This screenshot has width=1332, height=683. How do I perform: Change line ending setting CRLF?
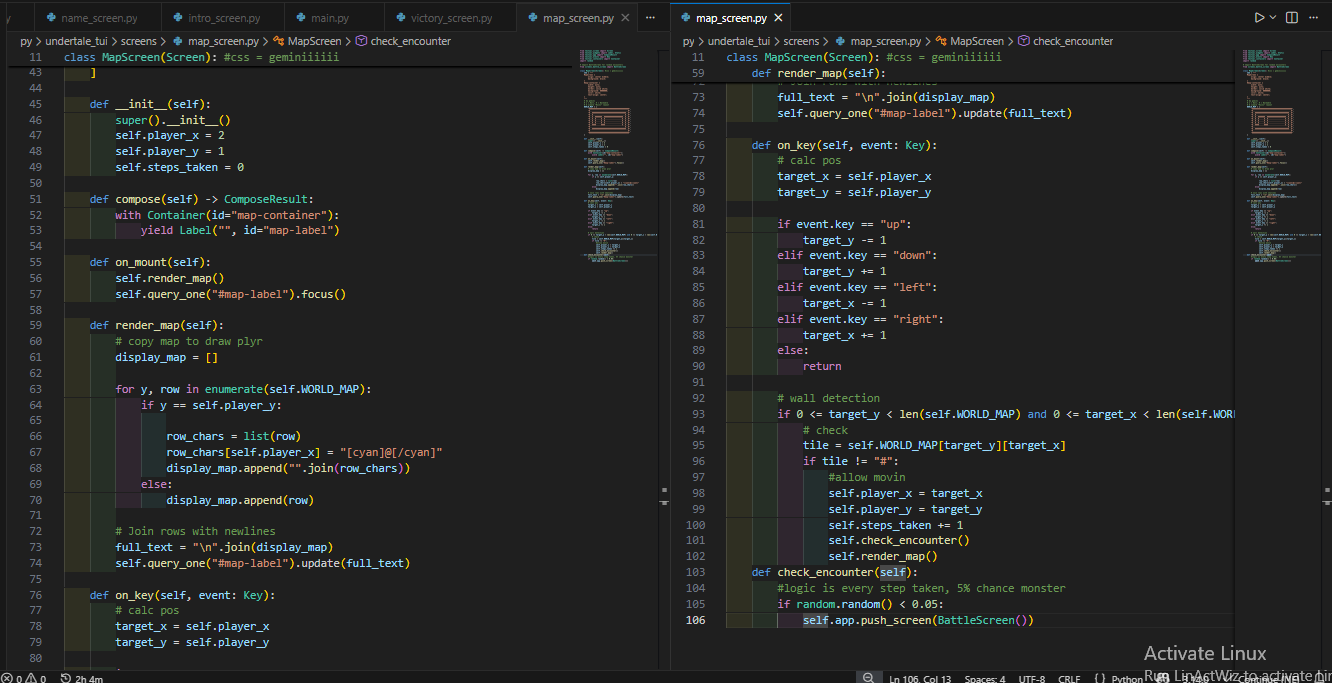click(x=1069, y=678)
